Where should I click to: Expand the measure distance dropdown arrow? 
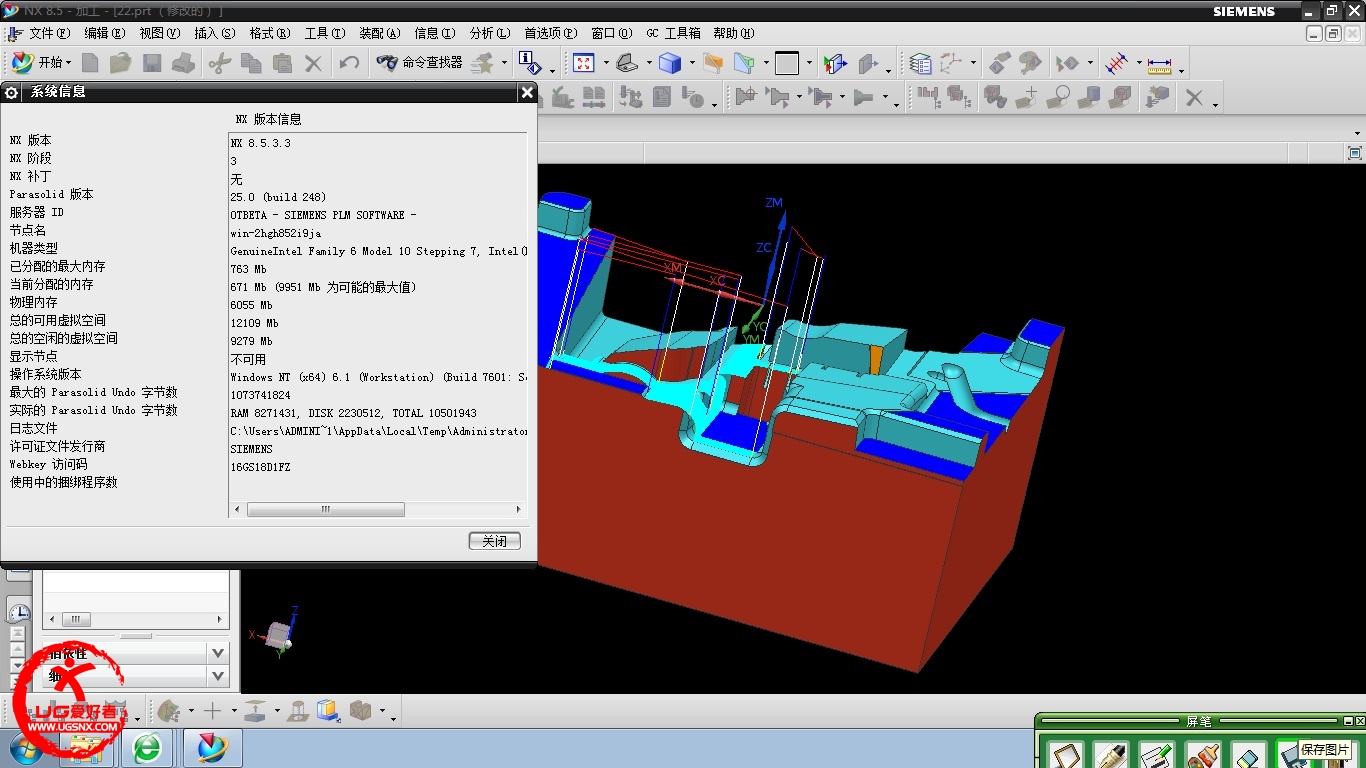click(1181, 70)
